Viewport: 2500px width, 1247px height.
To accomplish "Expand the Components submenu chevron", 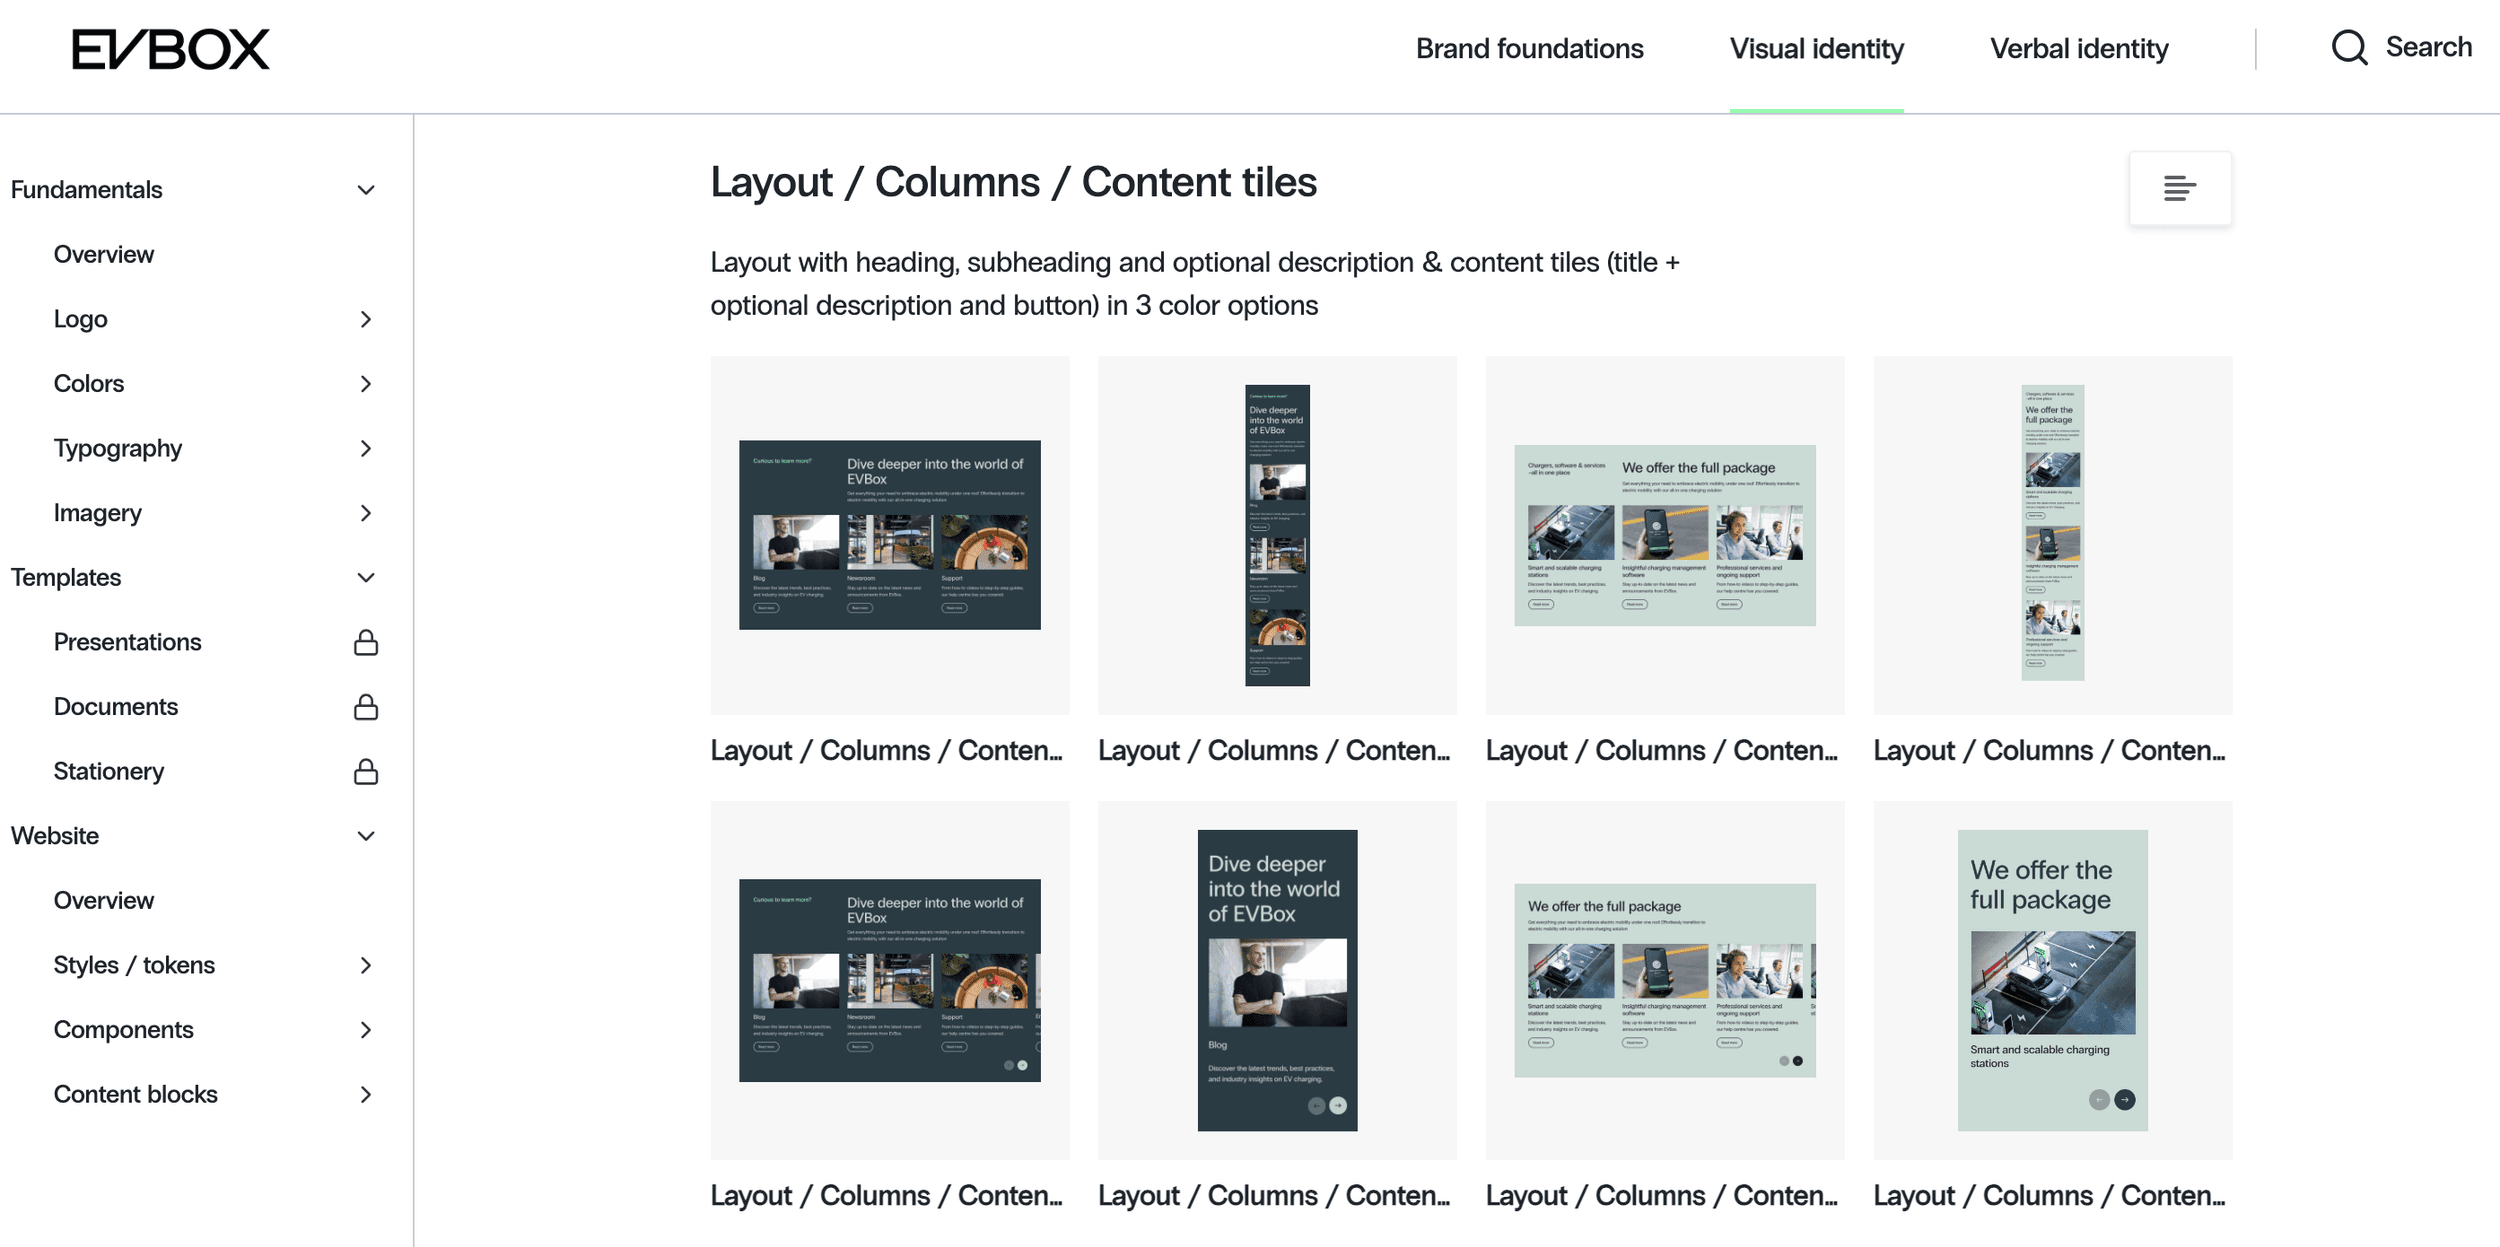I will click(366, 1030).
